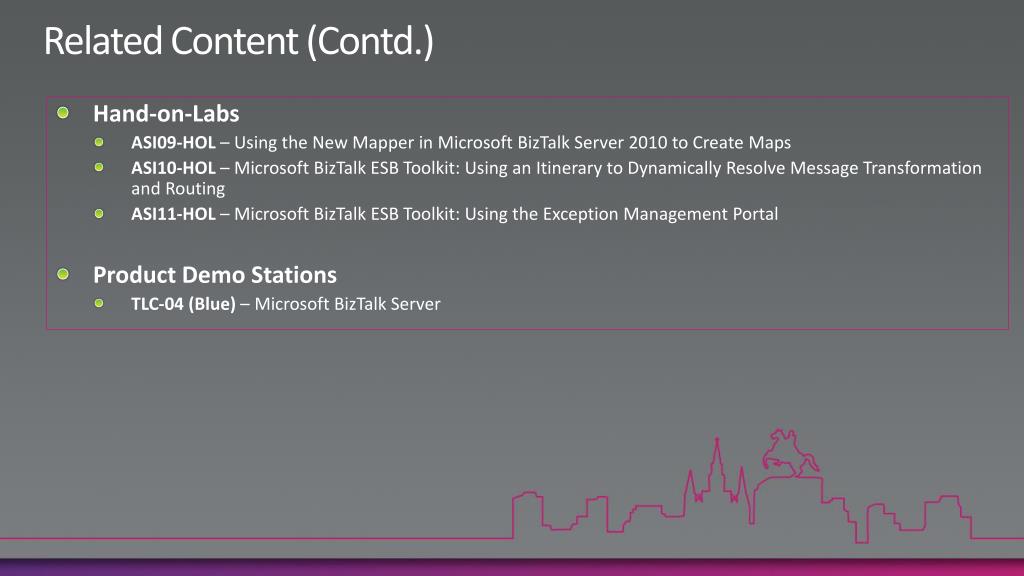Viewport: 1024px width, 576px height.
Task: Select the slide title 'Related Content (Contd.)'
Action: [x=238, y=42]
